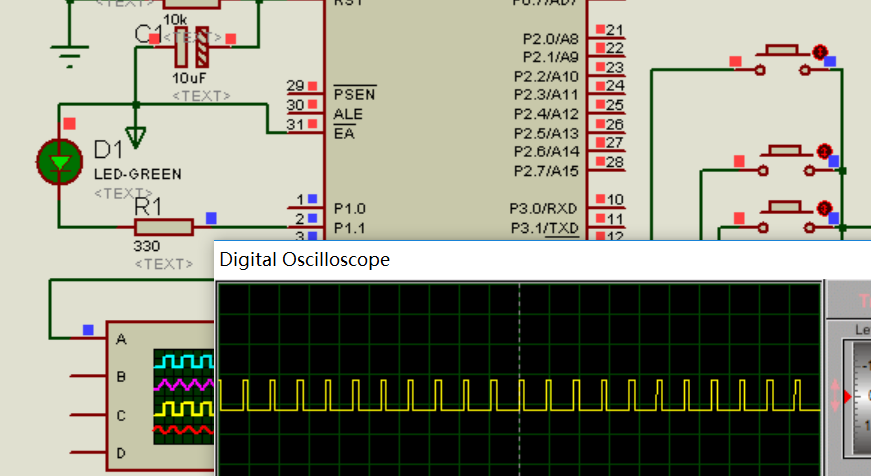Viewport: 871px width, 476px height.
Task: Click the blue state indicator at scope pin A
Action: coord(88,330)
